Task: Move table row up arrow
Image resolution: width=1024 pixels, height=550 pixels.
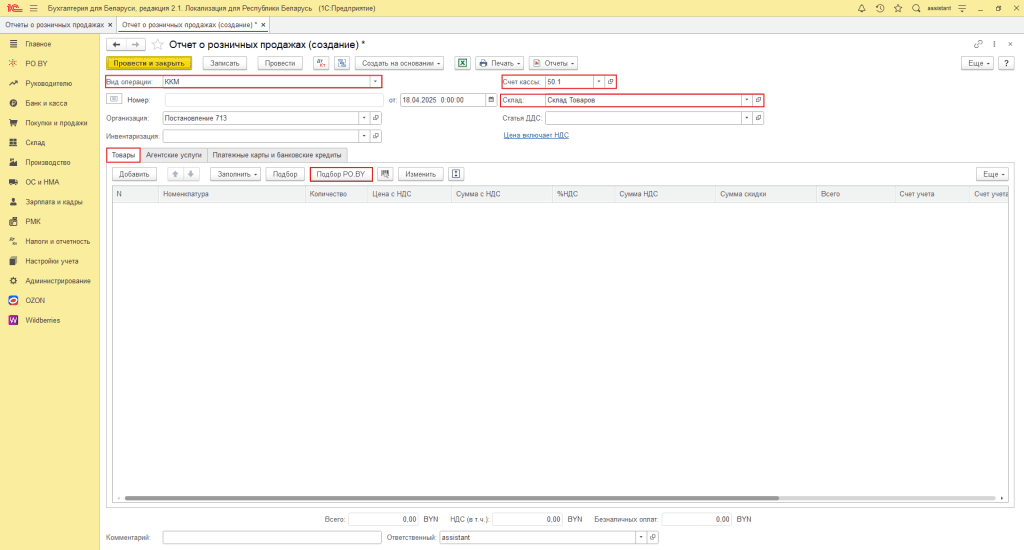Action: pos(175,174)
